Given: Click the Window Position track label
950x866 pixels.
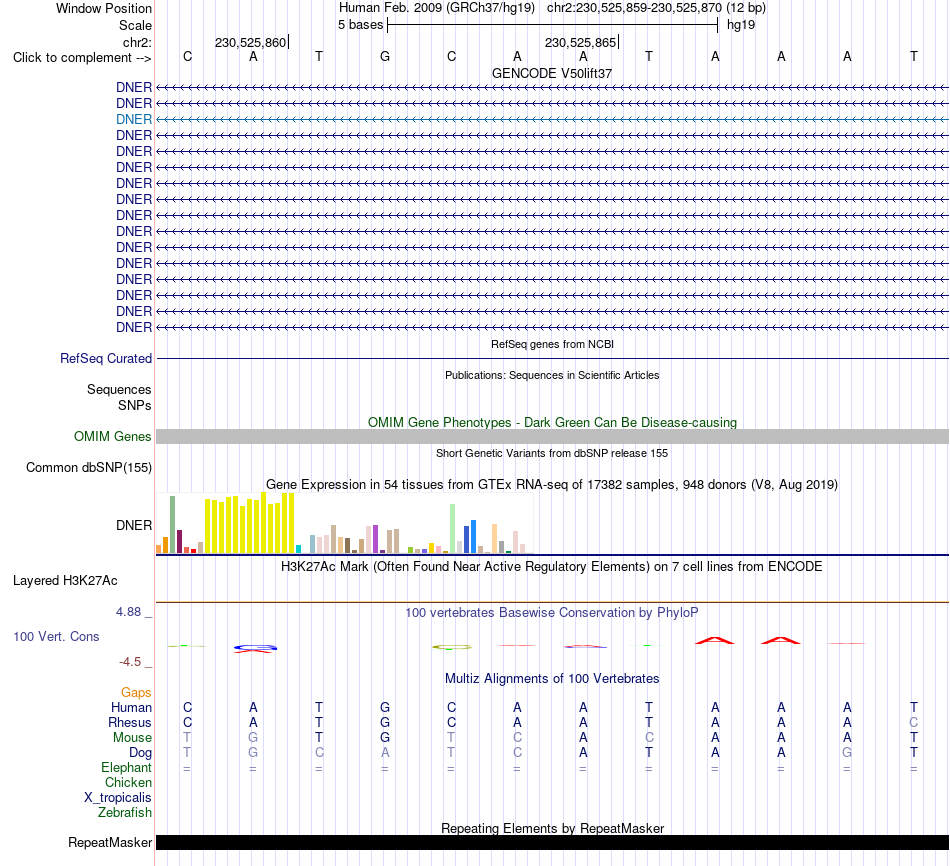Looking at the screenshot, I should coord(104,8).
